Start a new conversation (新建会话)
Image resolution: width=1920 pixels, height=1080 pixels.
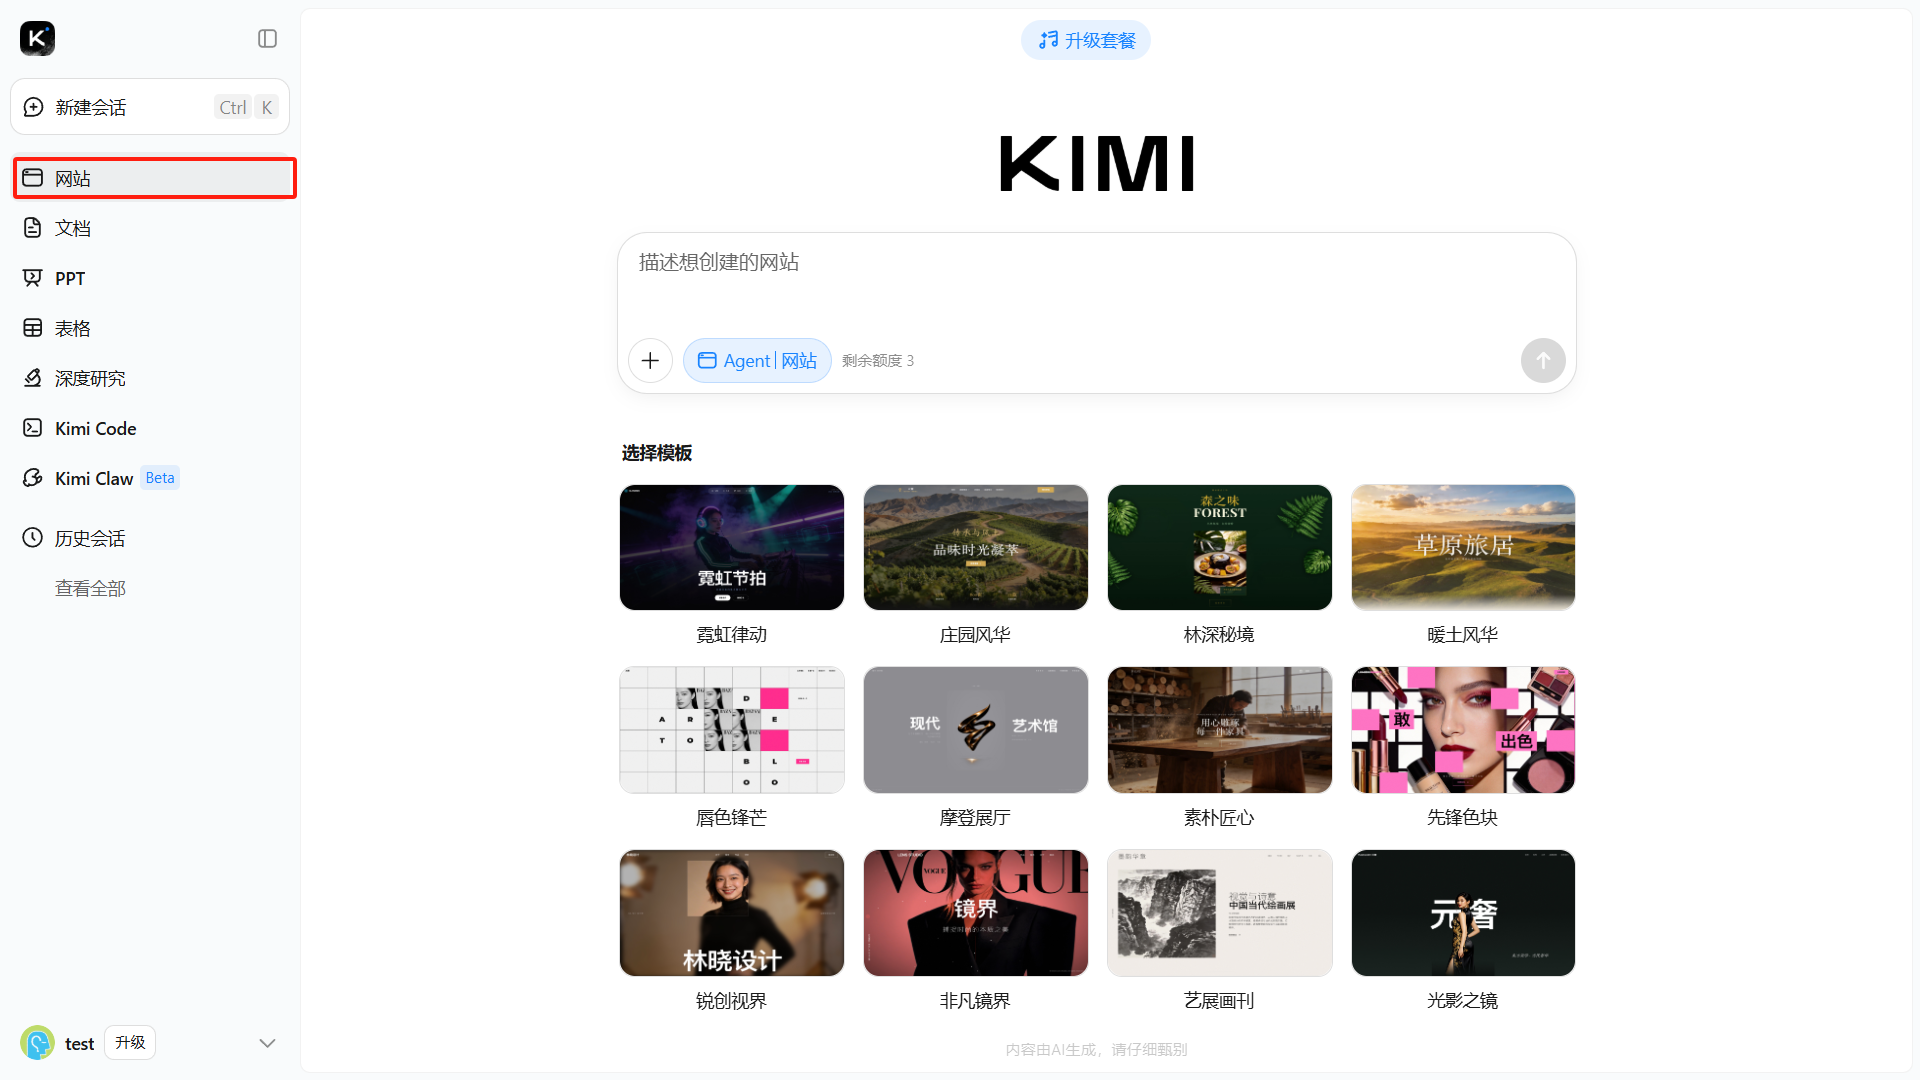(150, 107)
